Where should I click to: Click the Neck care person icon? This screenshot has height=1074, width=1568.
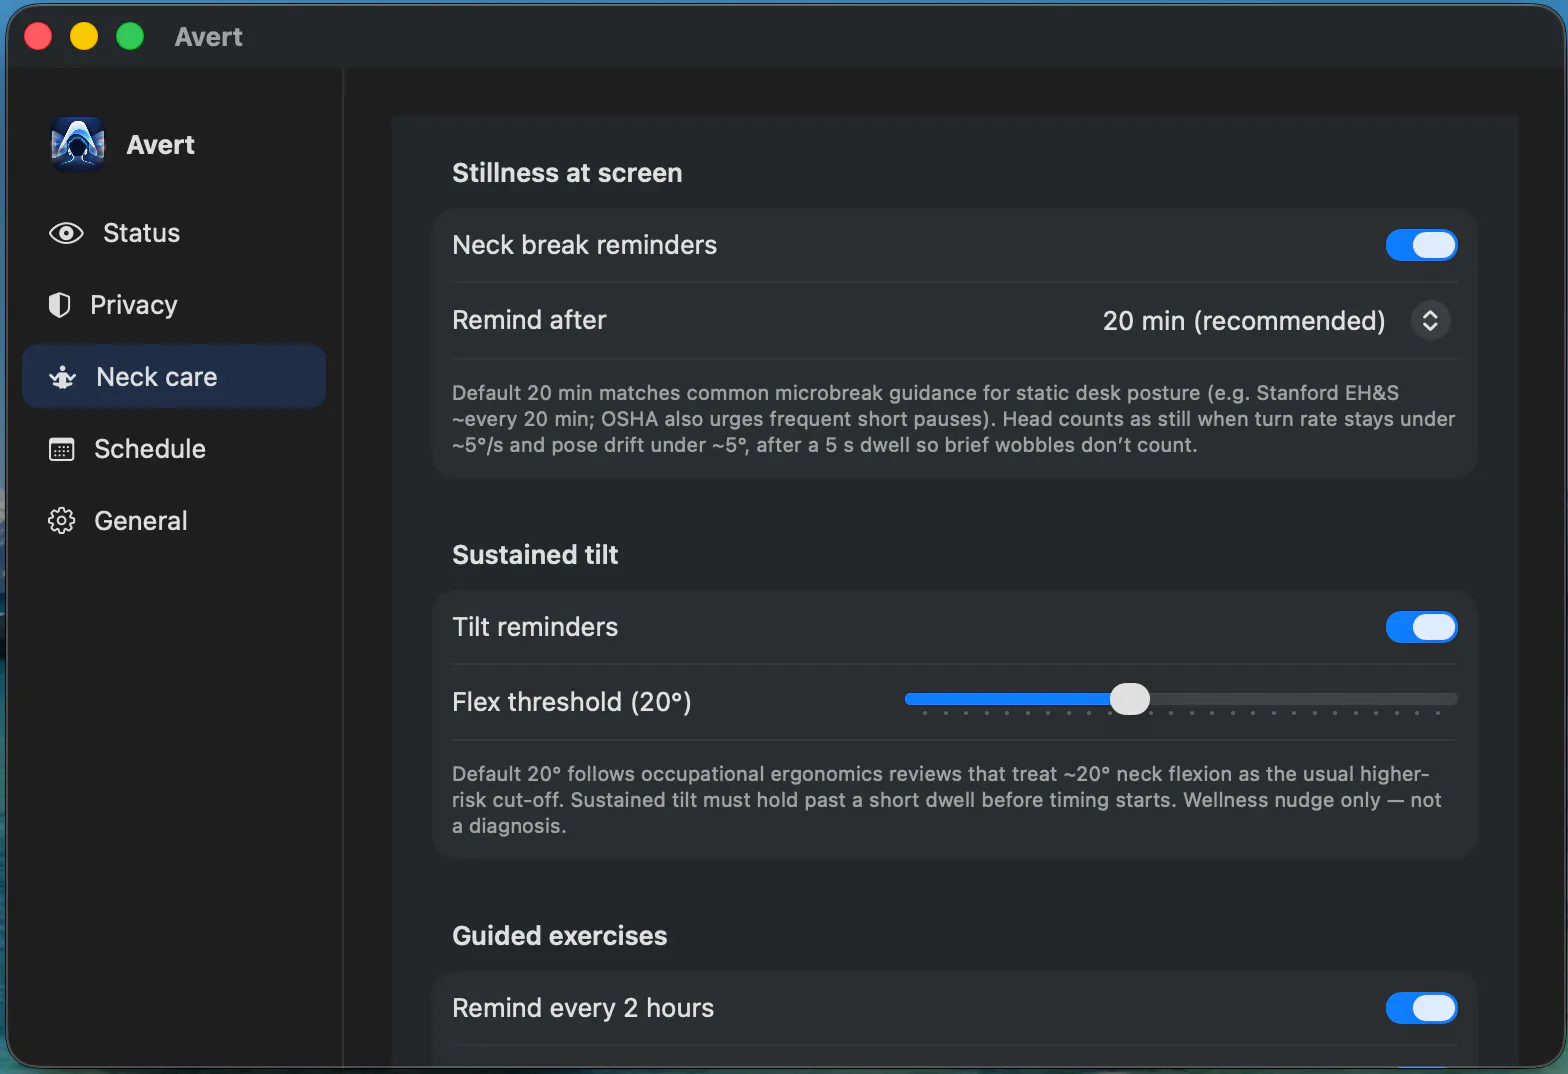pyautogui.click(x=62, y=377)
